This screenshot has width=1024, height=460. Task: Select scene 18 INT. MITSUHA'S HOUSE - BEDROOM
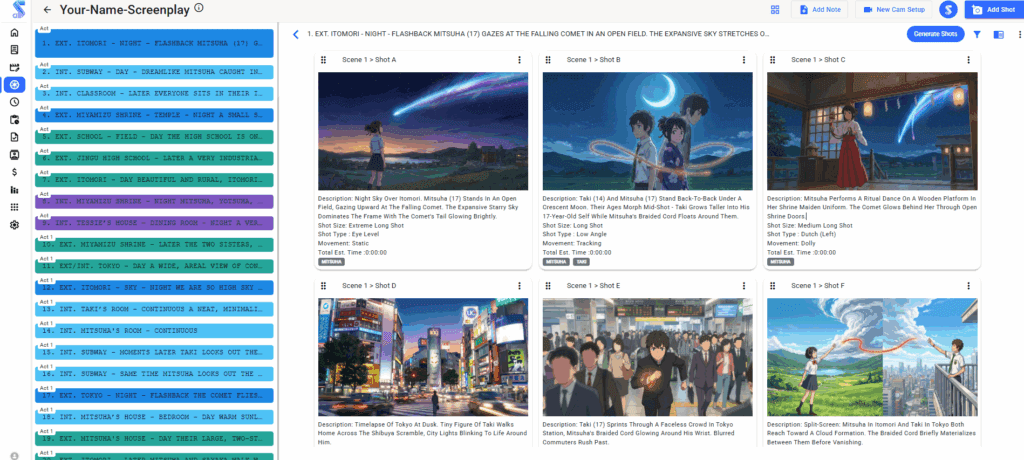154,417
